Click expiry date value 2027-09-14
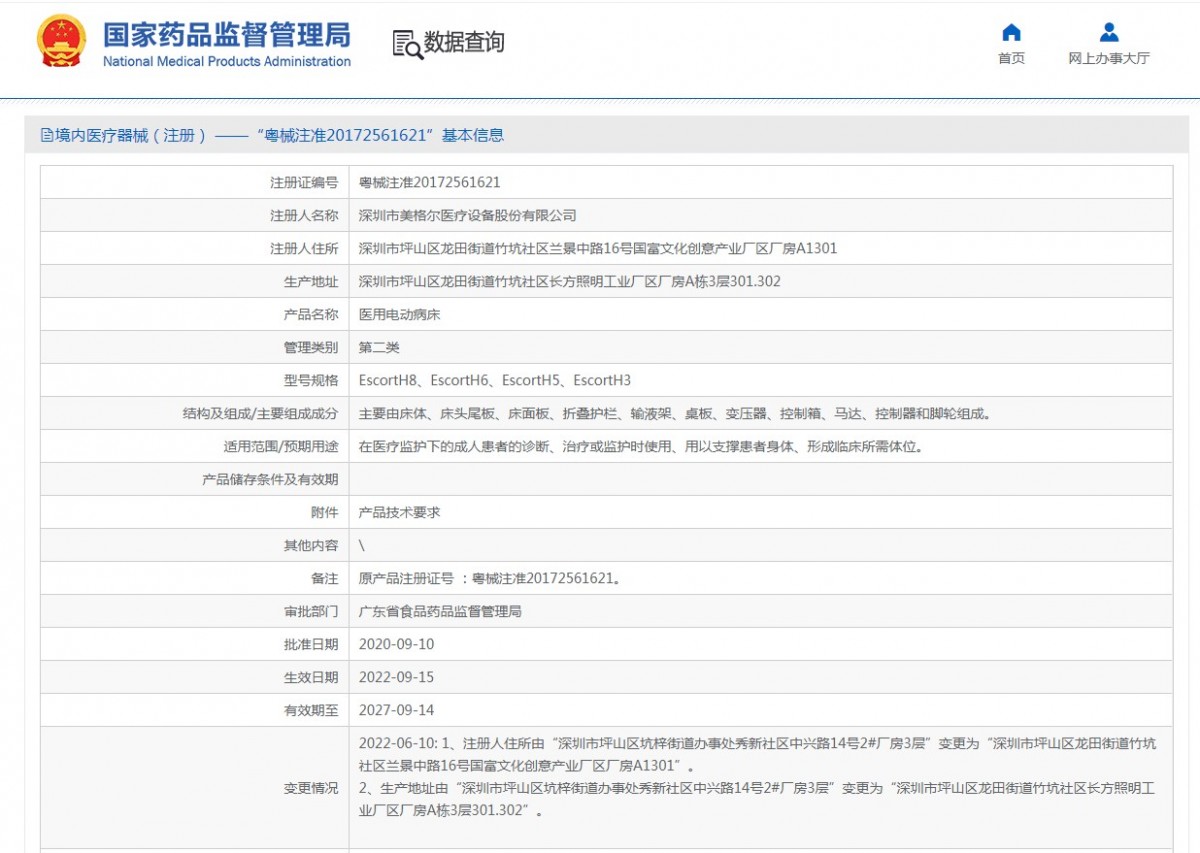The height and width of the screenshot is (853, 1200). point(396,710)
